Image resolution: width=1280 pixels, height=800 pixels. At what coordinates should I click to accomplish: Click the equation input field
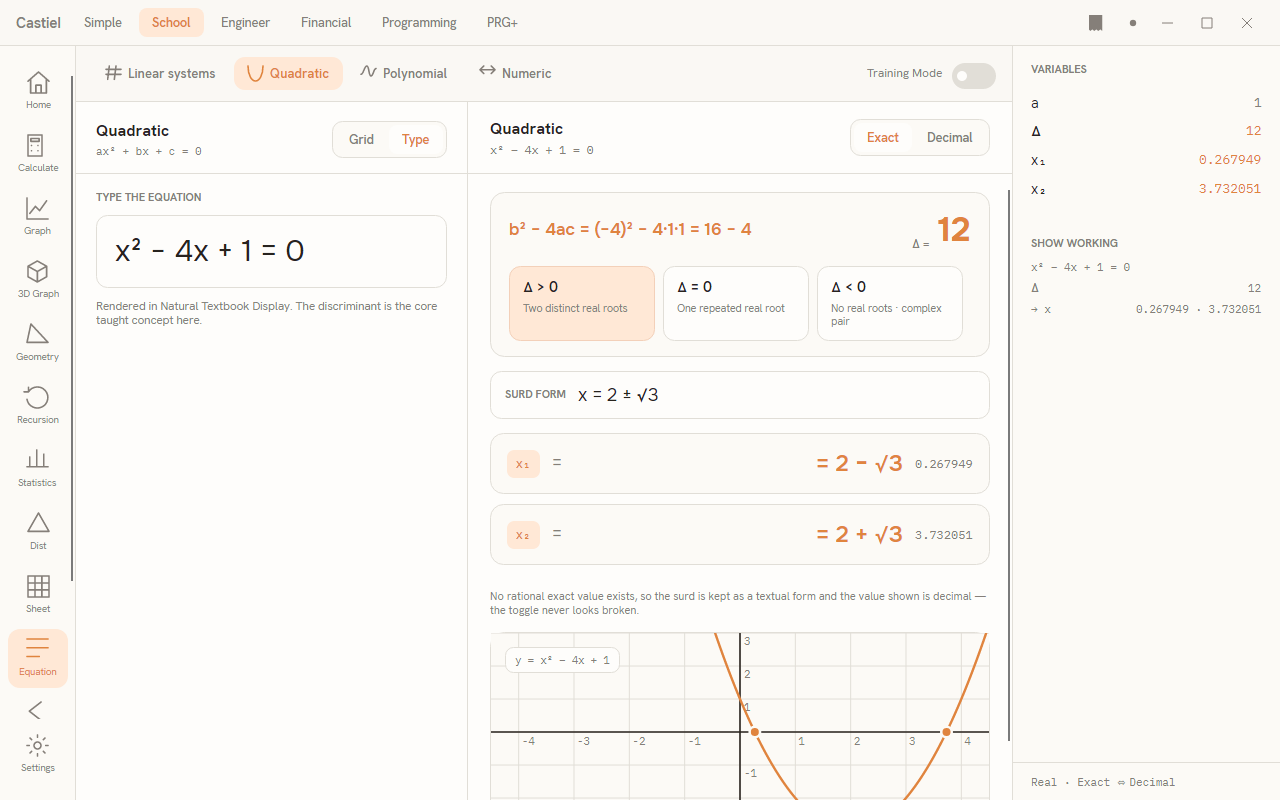point(271,251)
